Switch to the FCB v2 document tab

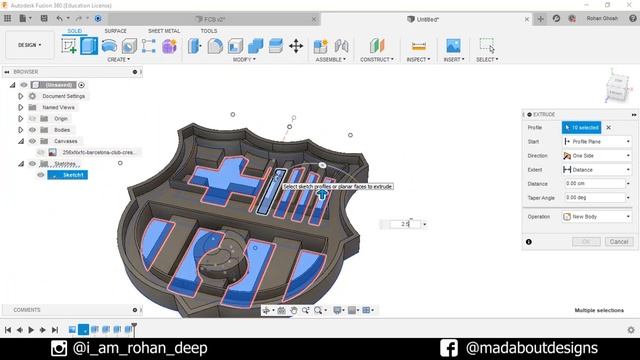point(214,19)
